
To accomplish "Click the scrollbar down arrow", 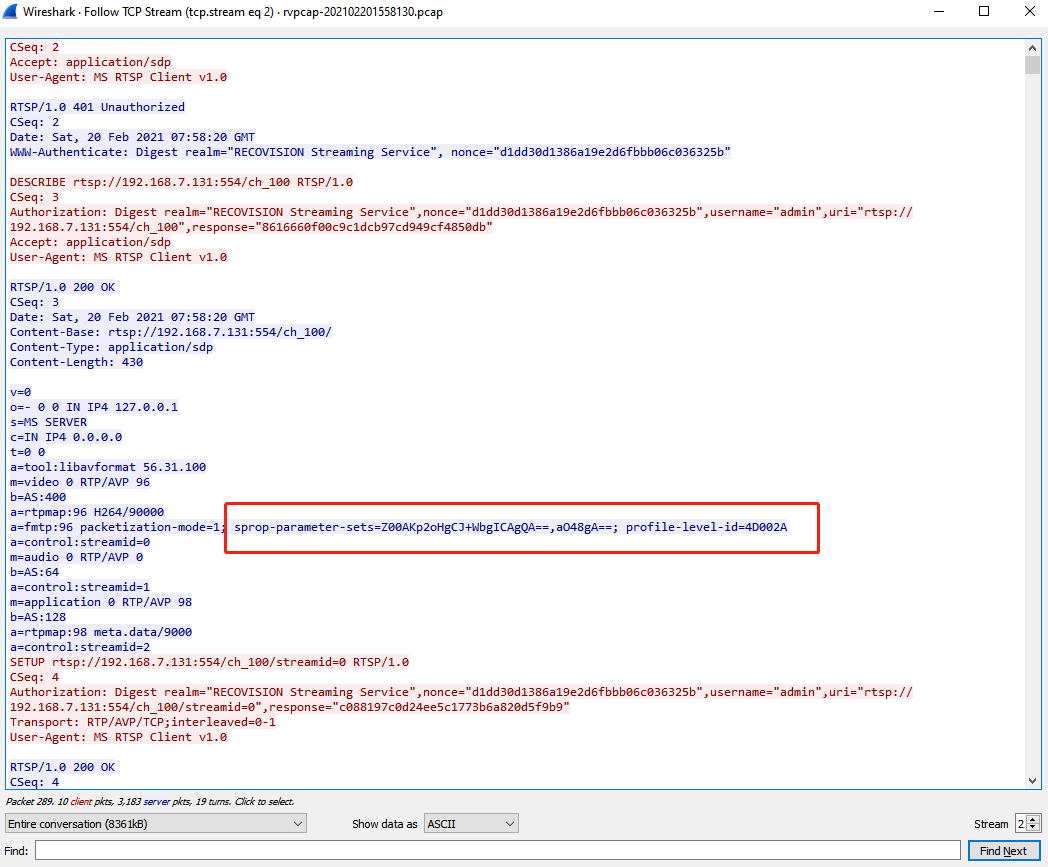I will [1033, 780].
